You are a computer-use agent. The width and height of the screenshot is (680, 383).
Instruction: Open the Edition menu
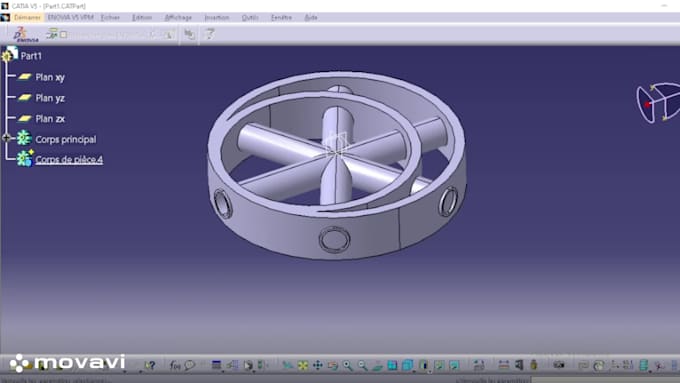point(142,17)
